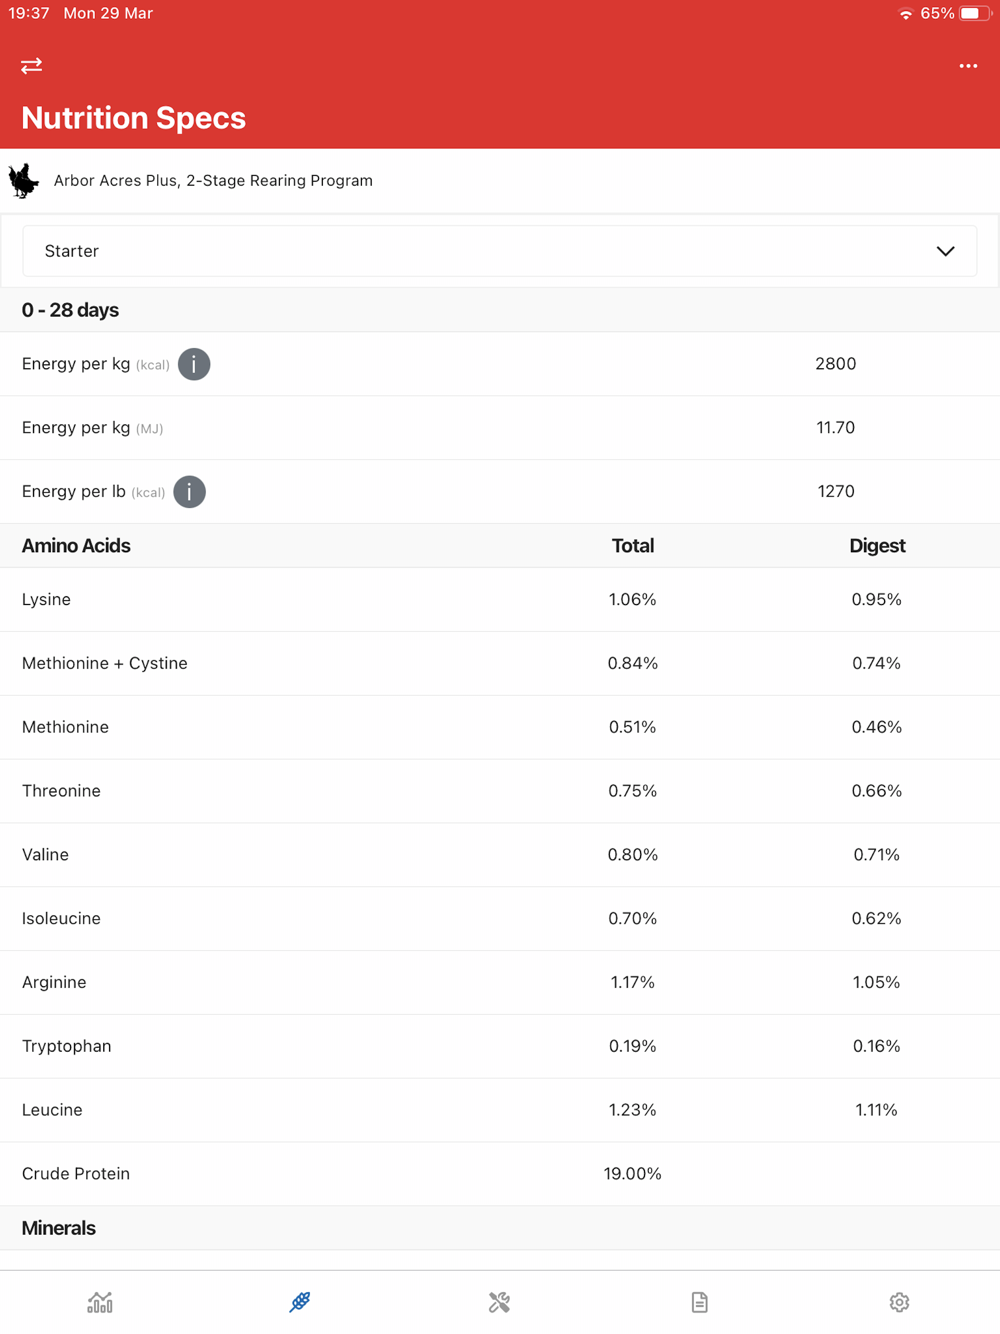Select the wheat nutrition tab
Image resolution: width=1000 pixels, height=1334 pixels.
pyautogui.click(x=300, y=1302)
